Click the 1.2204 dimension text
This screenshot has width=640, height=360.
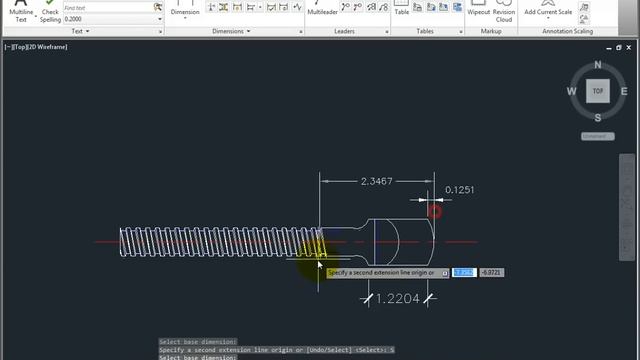tap(397, 299)
